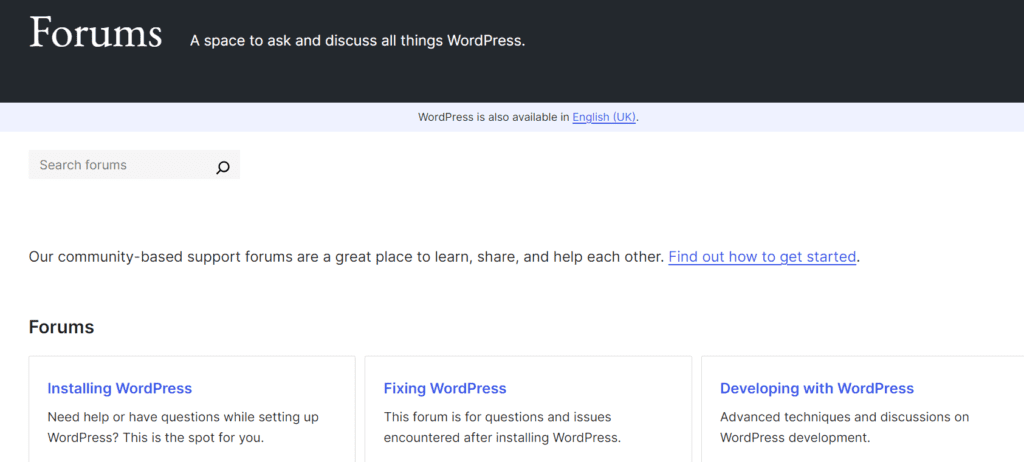Click the Forums section heading
The height and width of the screenshot is (462, 1024).
[61, 327]
